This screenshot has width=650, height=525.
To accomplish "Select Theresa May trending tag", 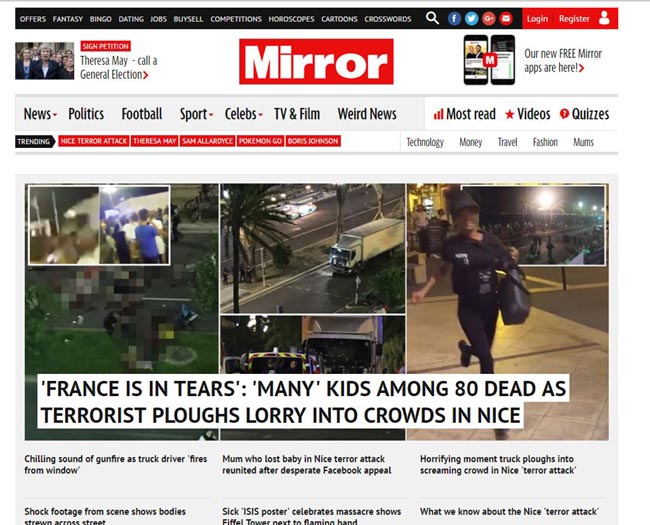I will [155, 141].
